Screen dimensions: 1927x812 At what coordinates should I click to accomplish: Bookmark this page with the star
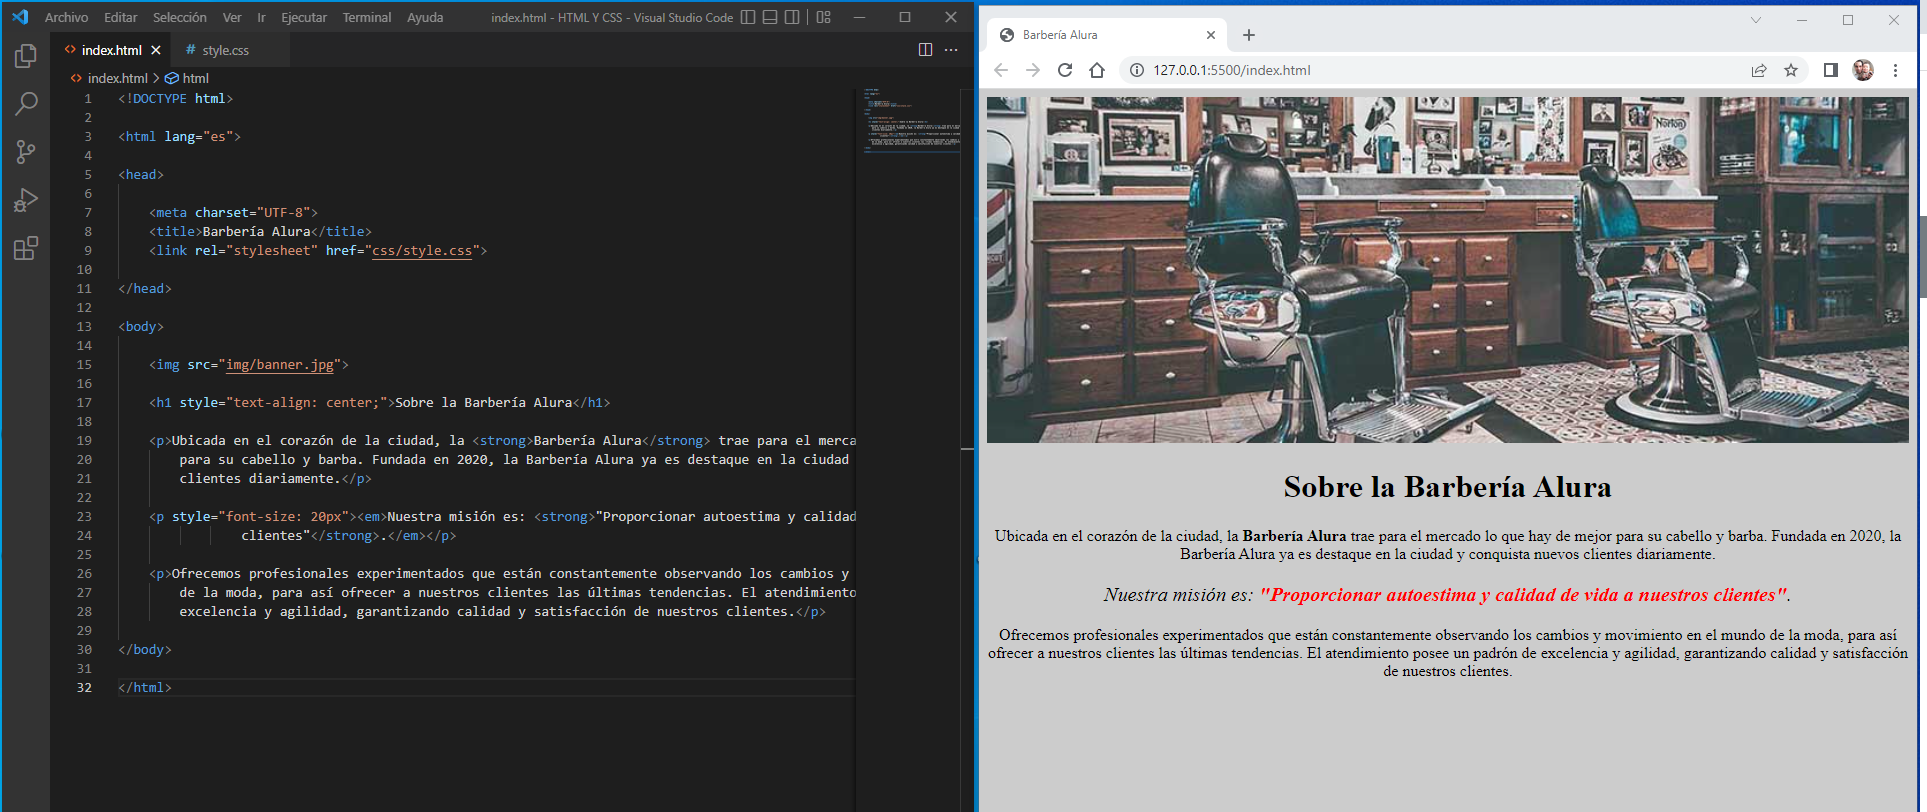[x=1791, y=70]
